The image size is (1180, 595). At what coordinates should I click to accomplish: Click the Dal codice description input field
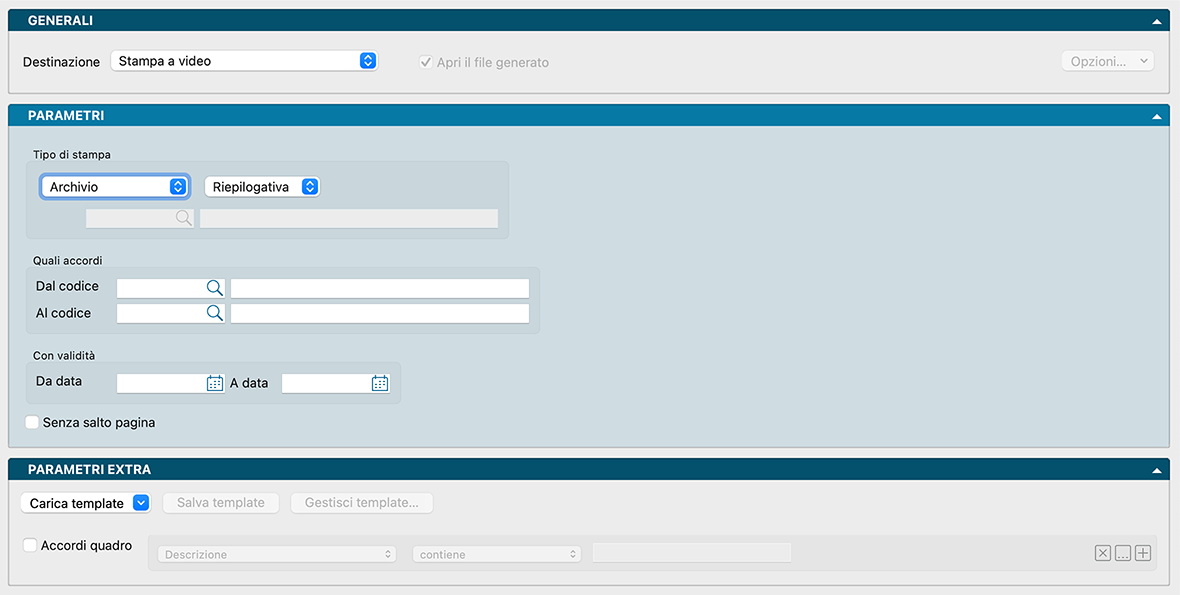[x=379, y=288]
